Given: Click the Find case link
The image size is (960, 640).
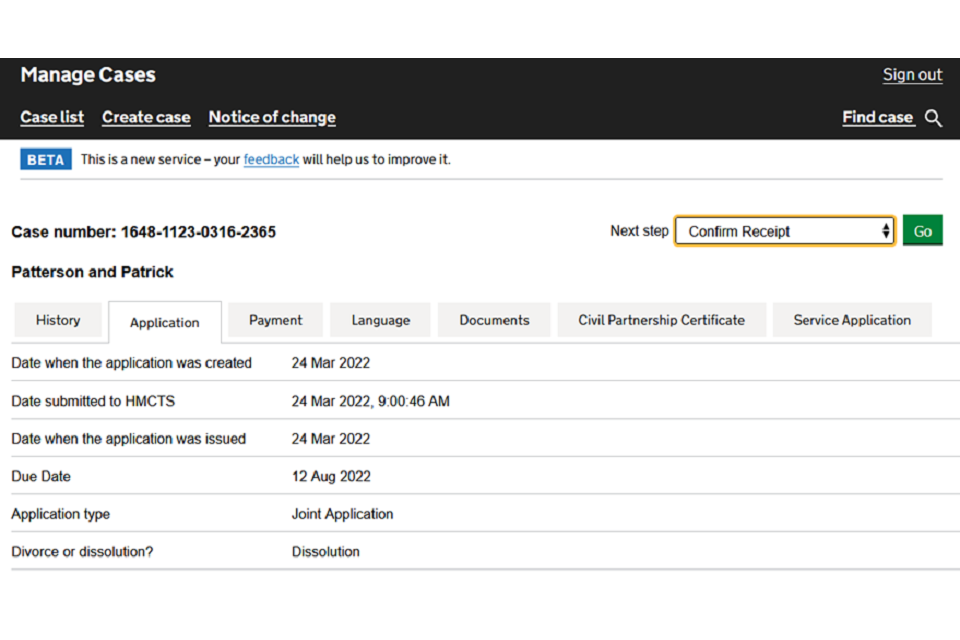Looking at the screenshot, I should [877, 117].
